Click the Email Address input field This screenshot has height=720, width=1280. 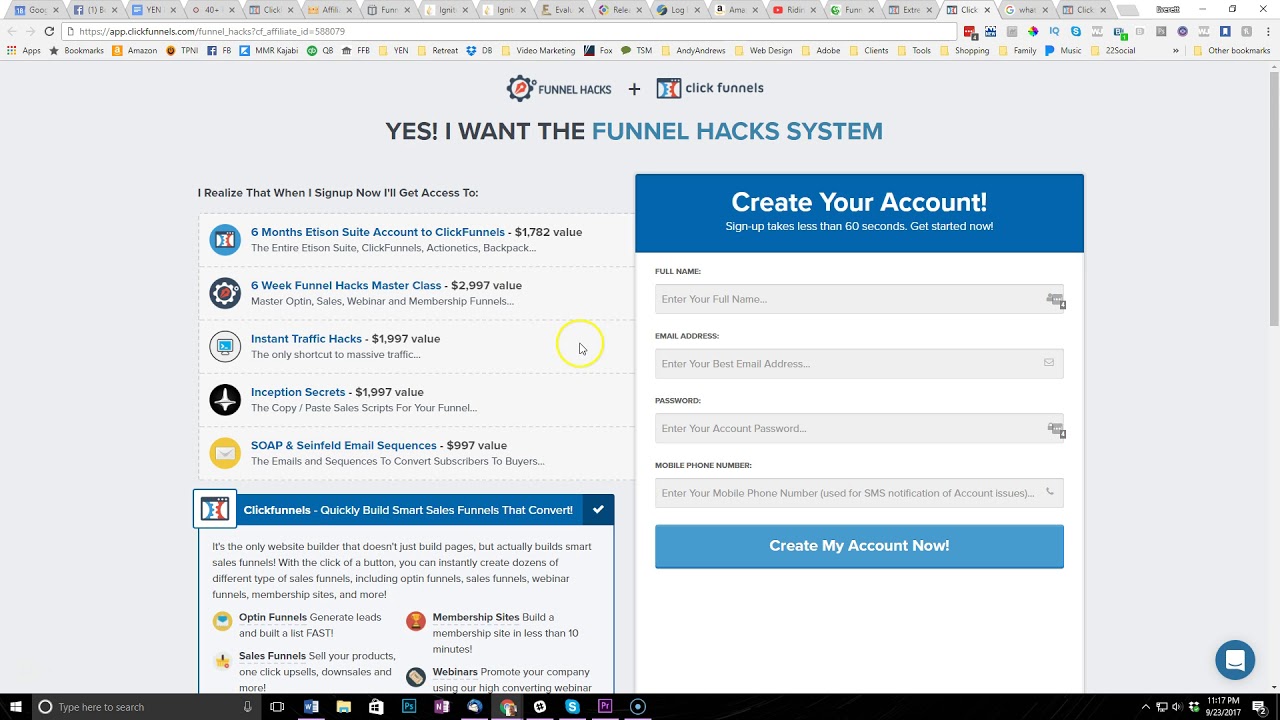point(859,364)
